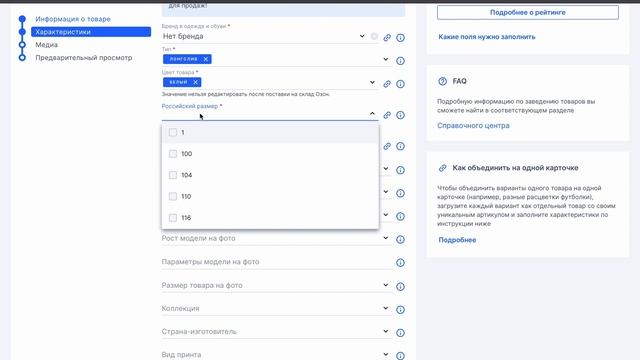Check size option 100

point(173,154)
